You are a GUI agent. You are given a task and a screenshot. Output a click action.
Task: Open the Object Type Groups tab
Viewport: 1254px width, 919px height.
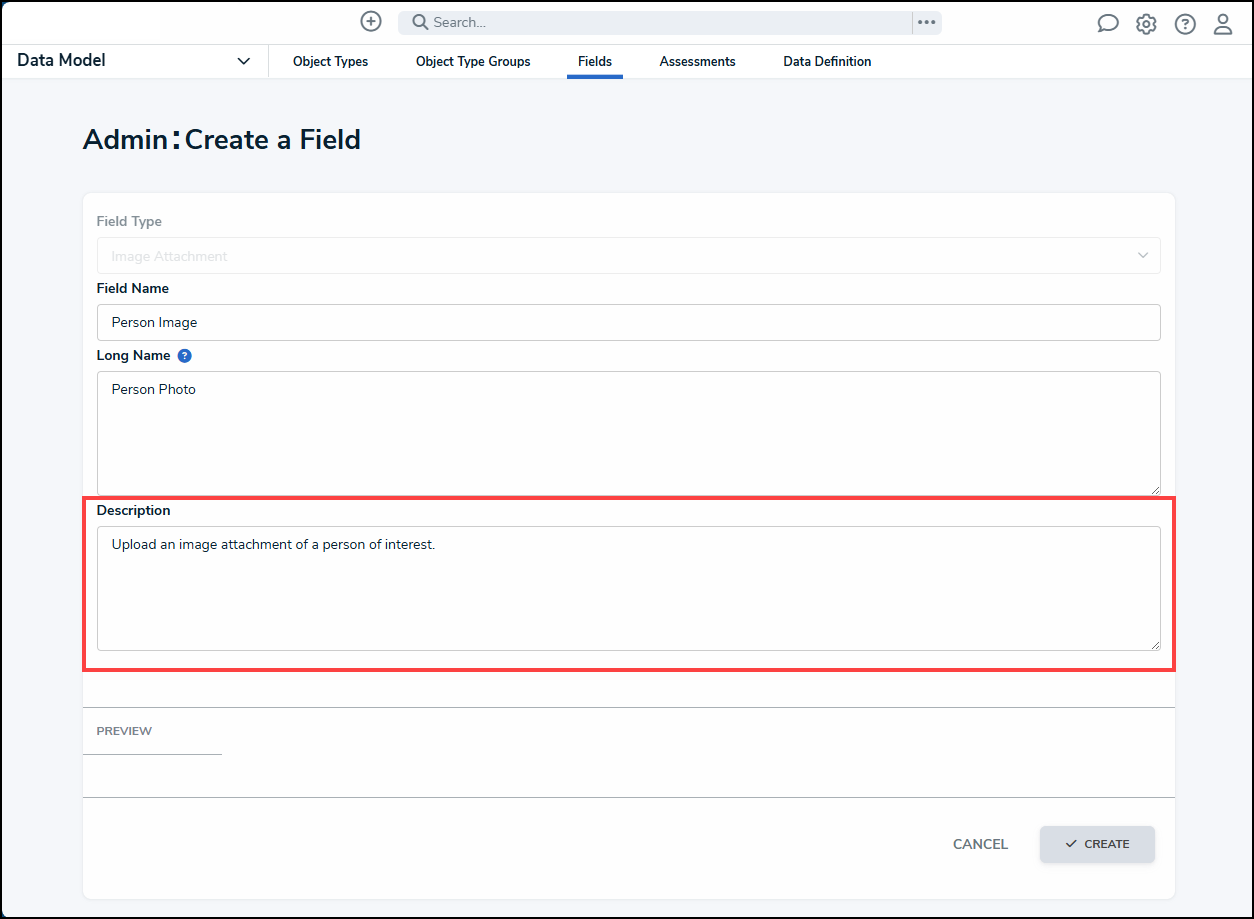point(473,62)
